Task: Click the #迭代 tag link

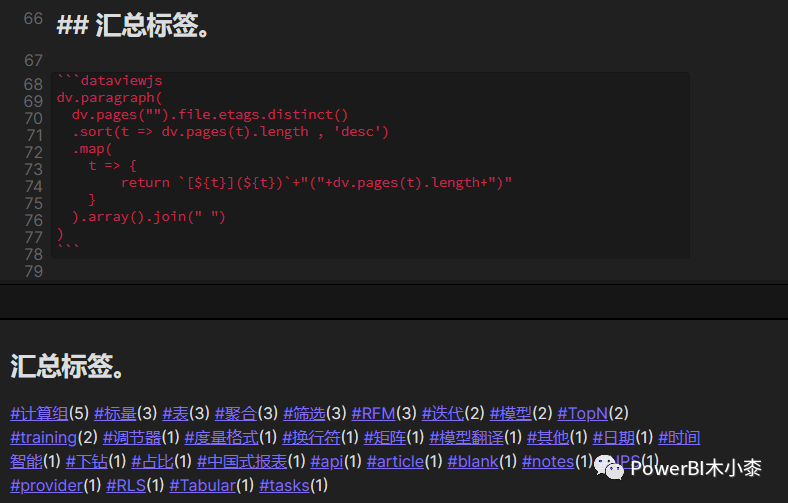Action: [x=443, y=414]
